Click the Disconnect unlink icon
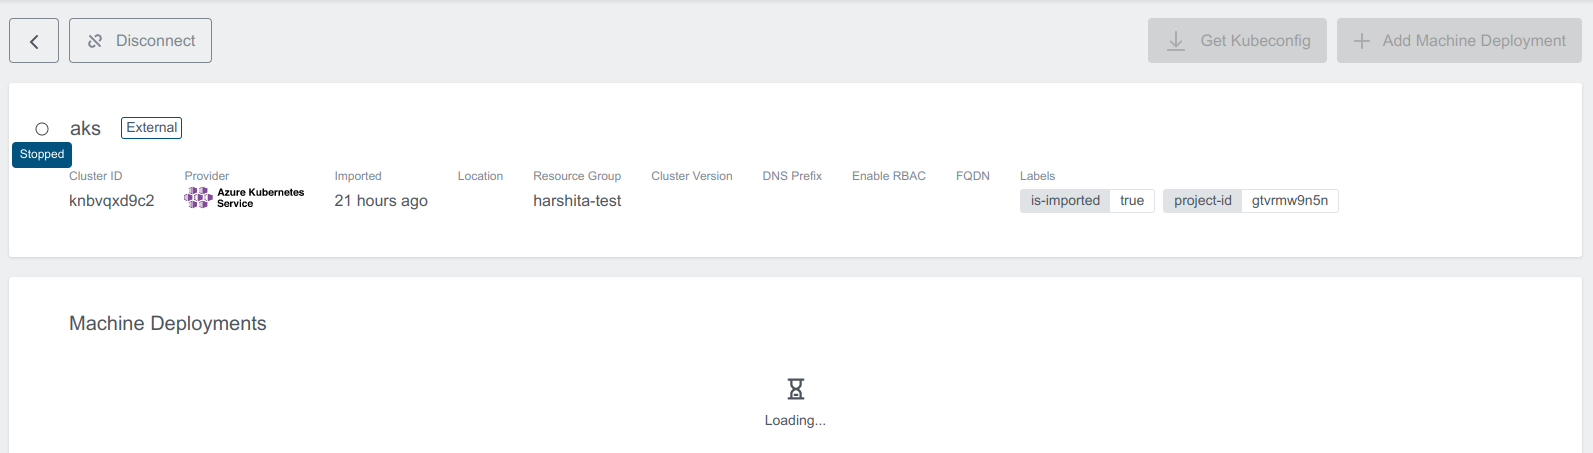1593x453 pixels. click(95, 41)
